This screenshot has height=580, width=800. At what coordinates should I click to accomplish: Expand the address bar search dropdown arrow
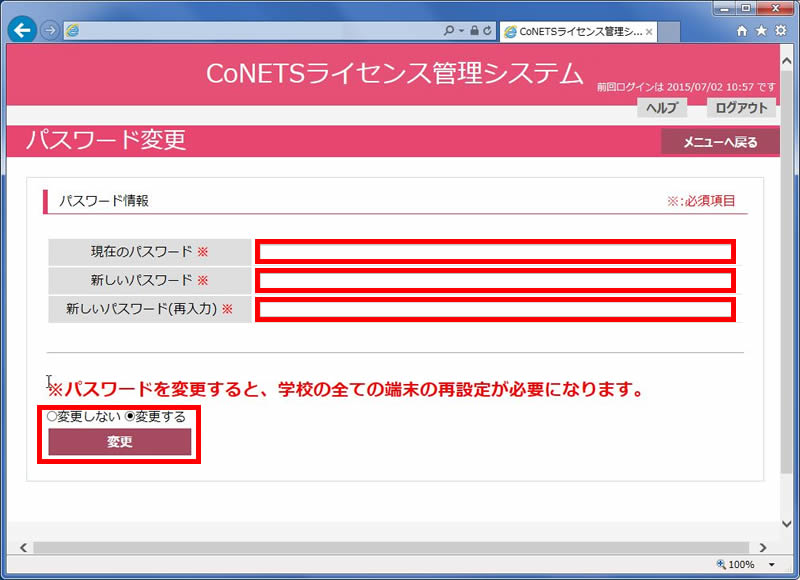461,31
